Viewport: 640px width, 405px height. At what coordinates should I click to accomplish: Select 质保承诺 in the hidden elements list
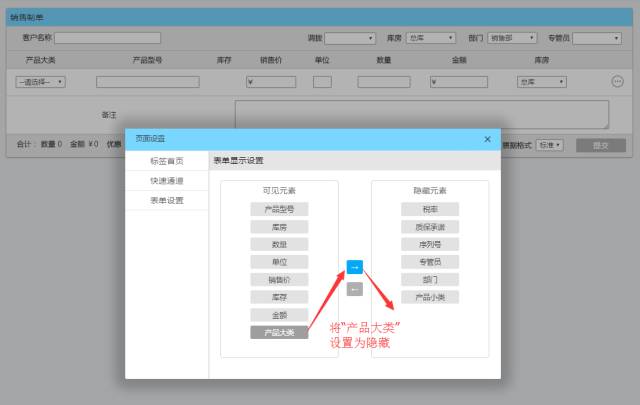[x=430, y=227]
